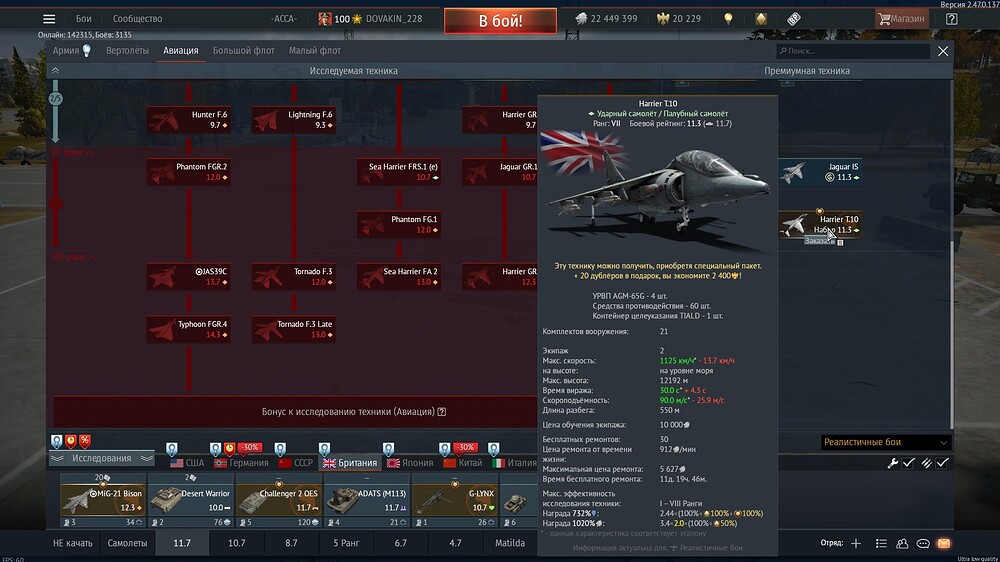Click the blue pin badge above Британия

coord(325,449)
